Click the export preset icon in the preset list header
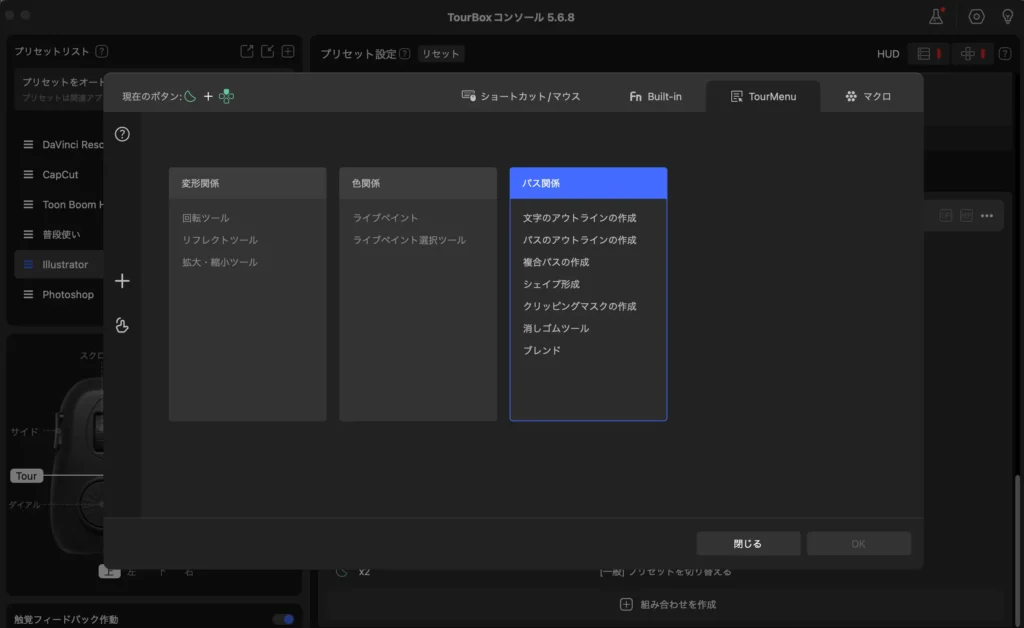The height and width of the screenshot is (628, 1024). 247,51
